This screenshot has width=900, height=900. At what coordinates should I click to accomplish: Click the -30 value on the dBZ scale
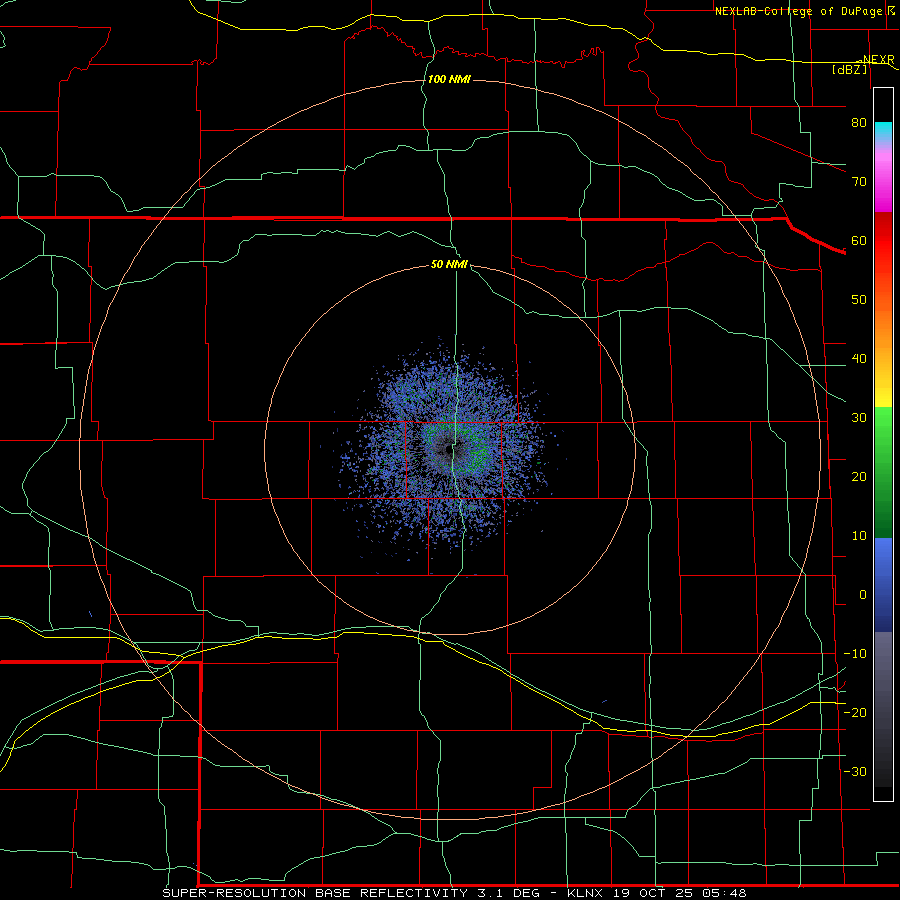[x=855, y=772]
